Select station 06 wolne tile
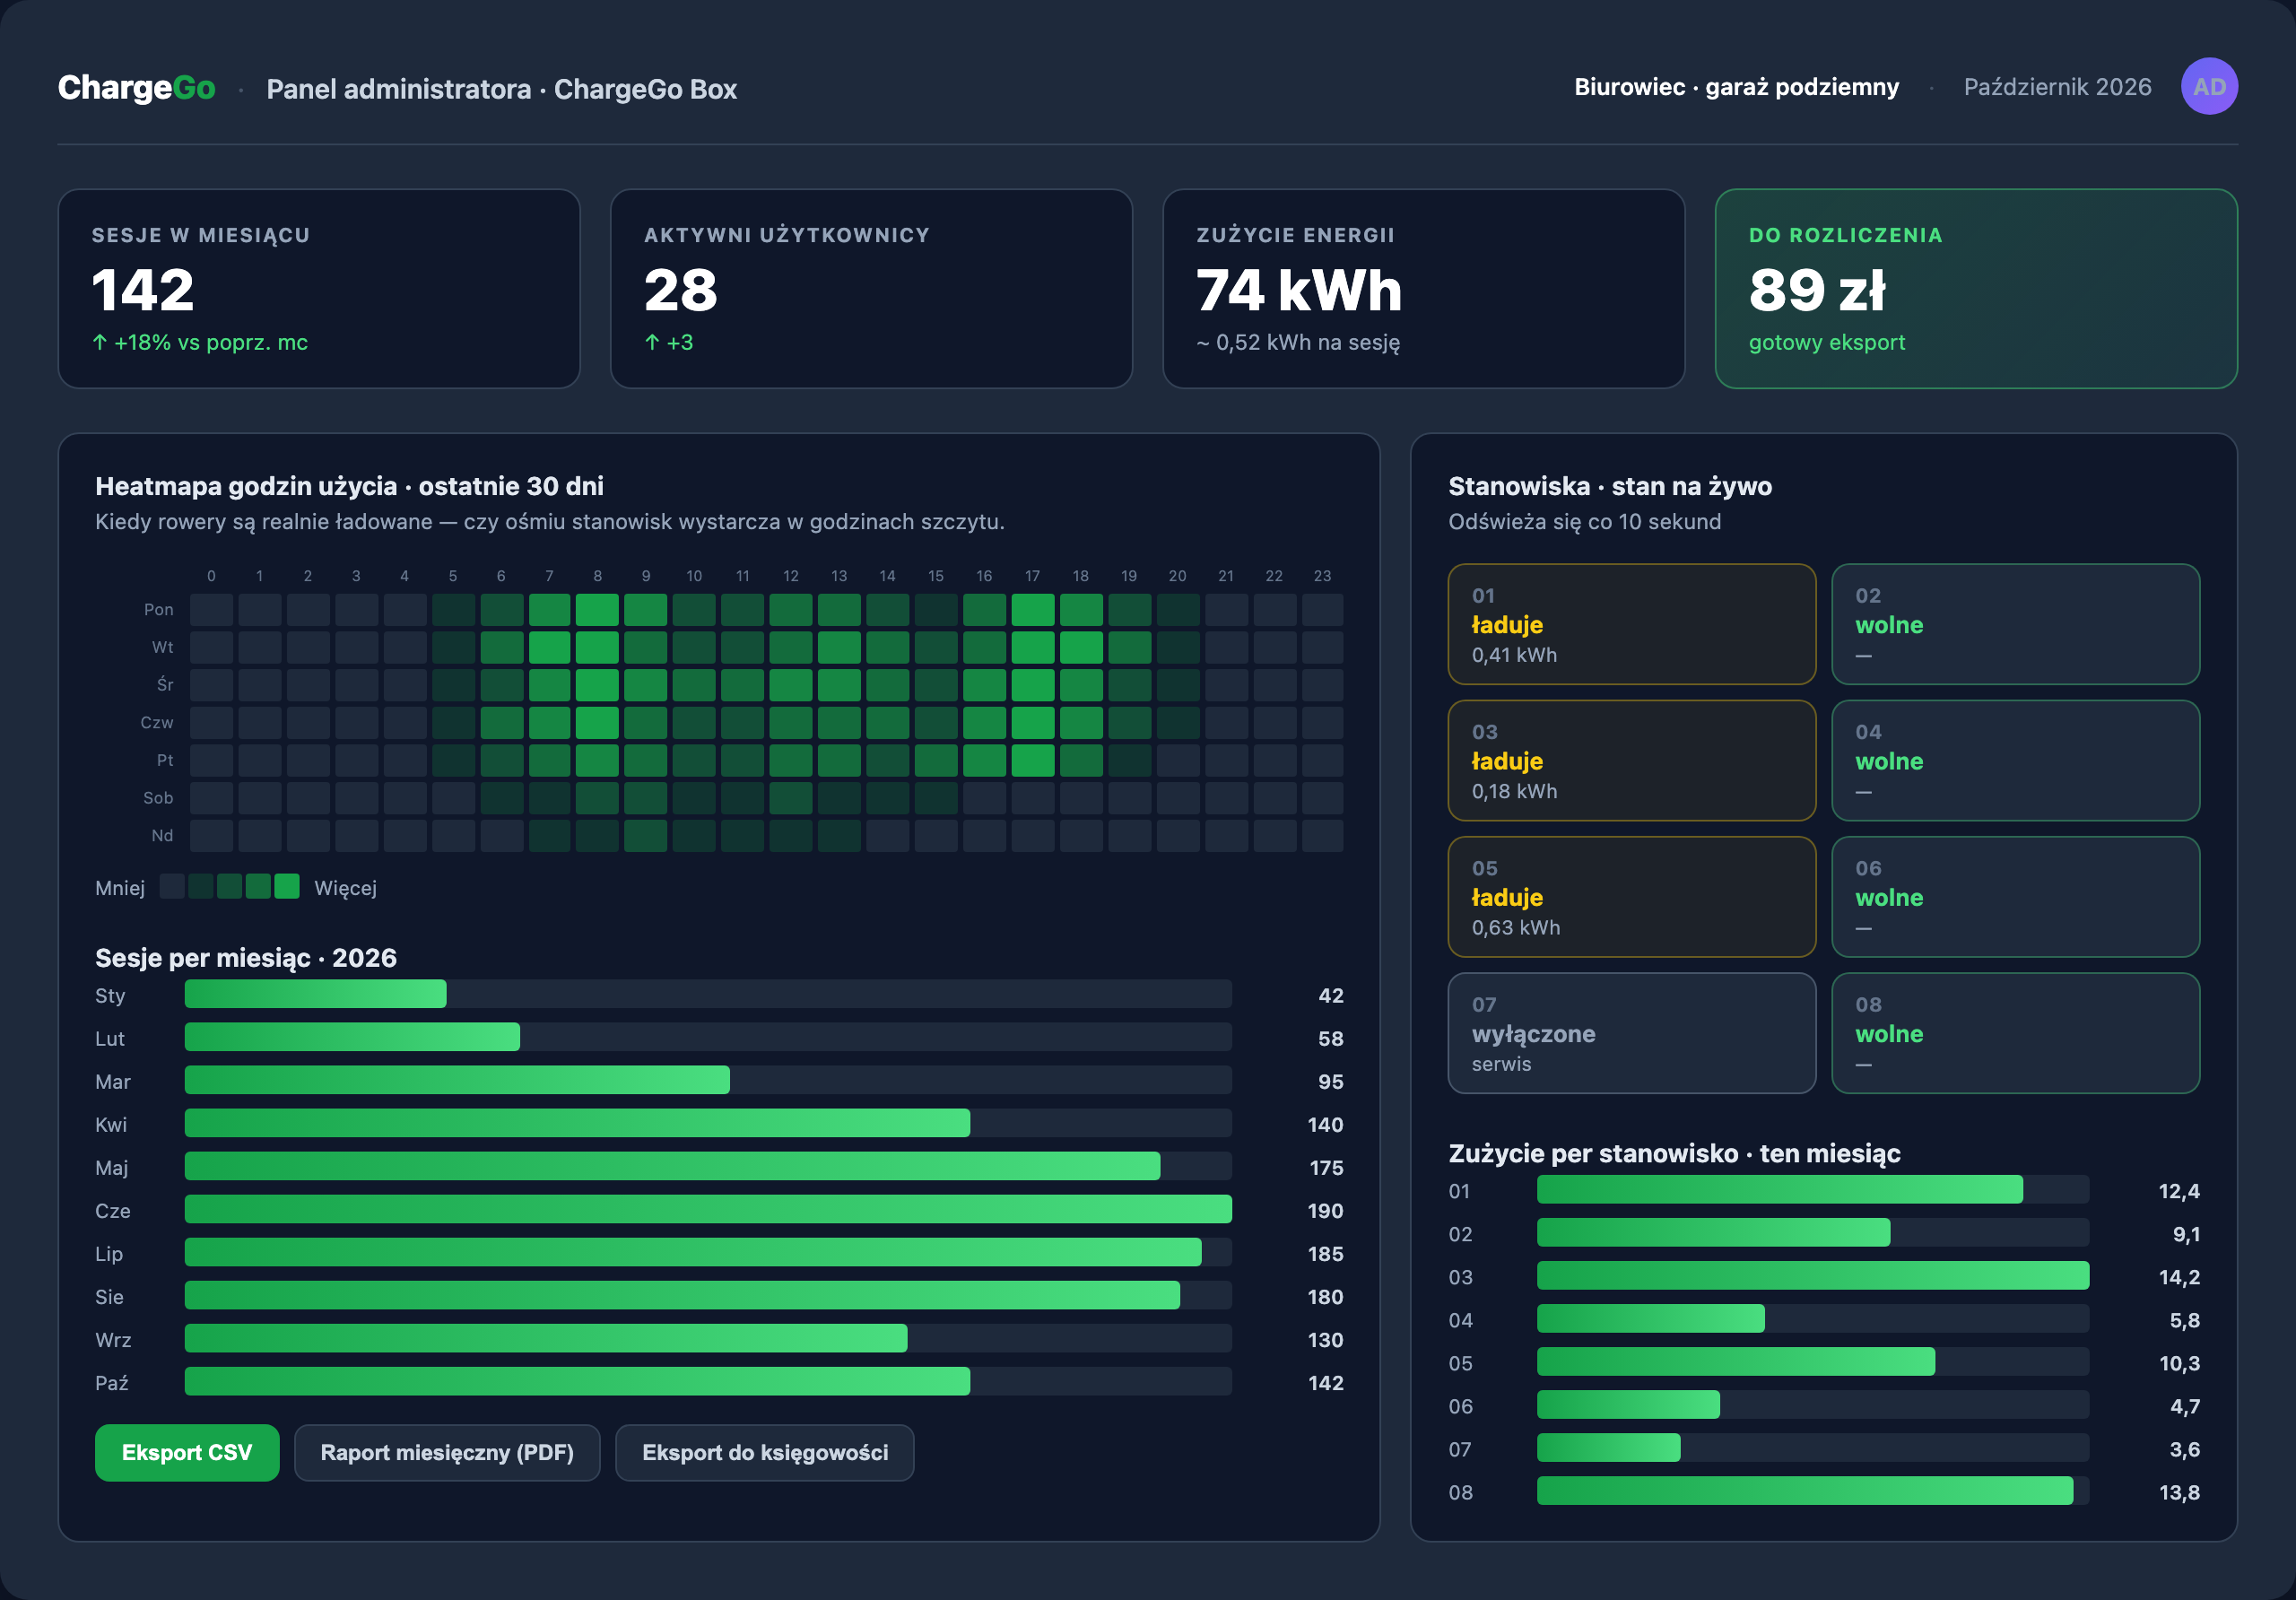The height and width of the screenshot is (1600, 2296). [2015, 896]
